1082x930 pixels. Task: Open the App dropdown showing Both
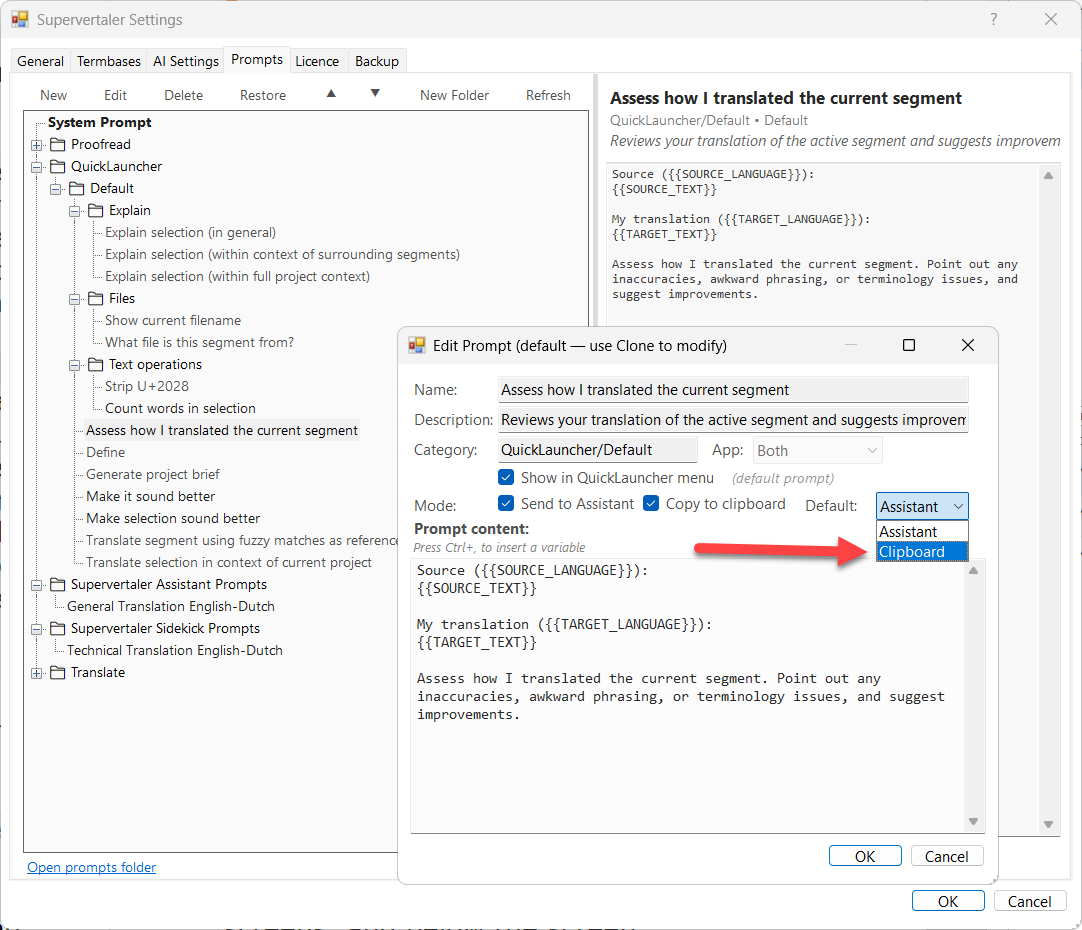818,451
